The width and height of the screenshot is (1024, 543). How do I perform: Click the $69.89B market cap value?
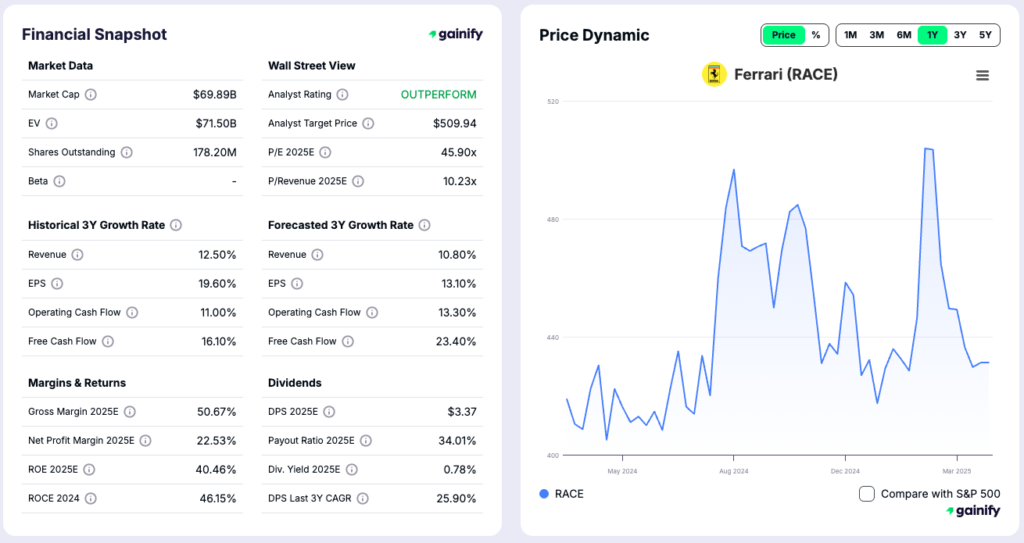coord(214,95)
